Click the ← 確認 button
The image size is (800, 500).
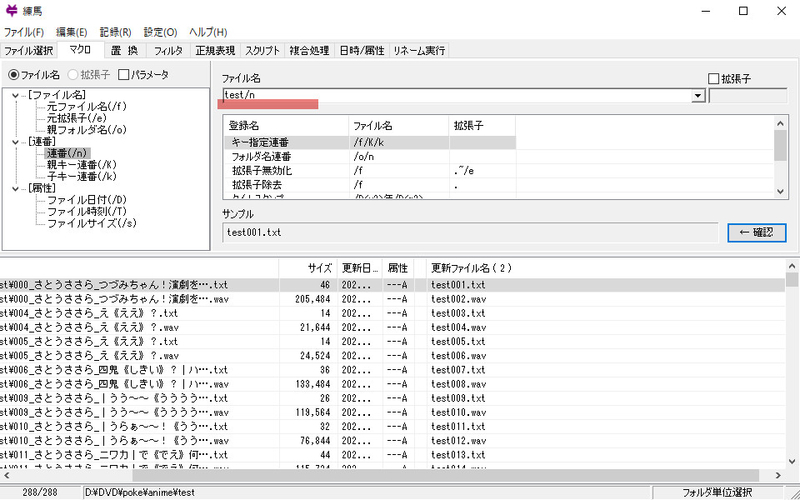757,233
